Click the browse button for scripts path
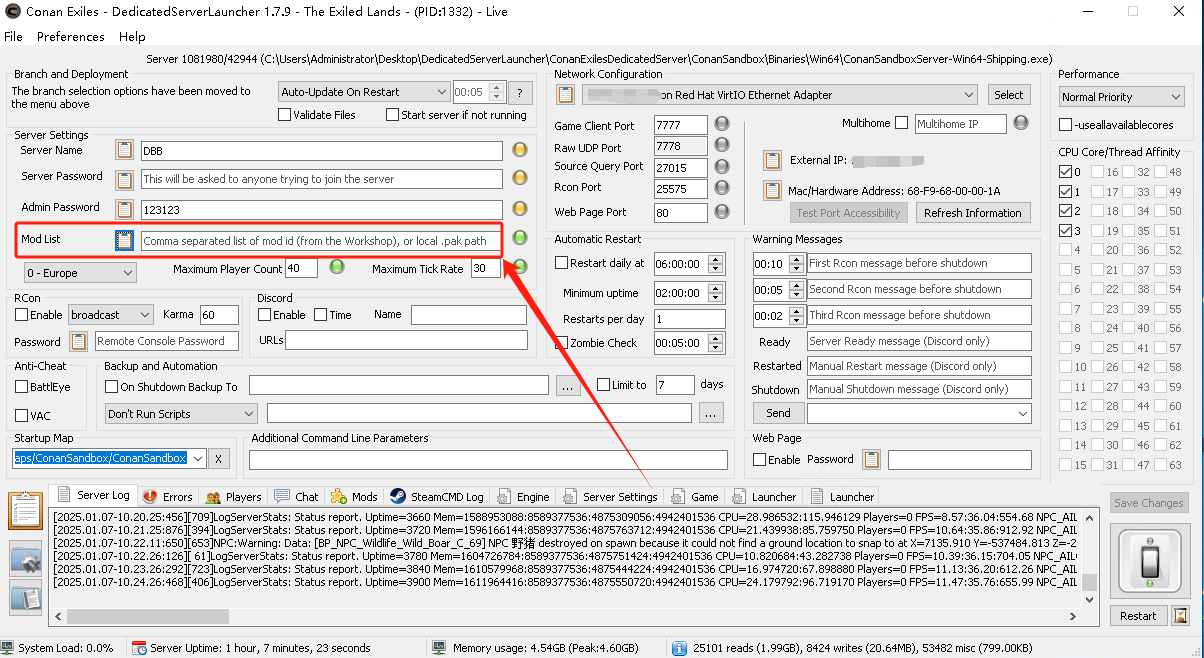The width and height of the screenshot is (1204, 658). tap(711, 414)
